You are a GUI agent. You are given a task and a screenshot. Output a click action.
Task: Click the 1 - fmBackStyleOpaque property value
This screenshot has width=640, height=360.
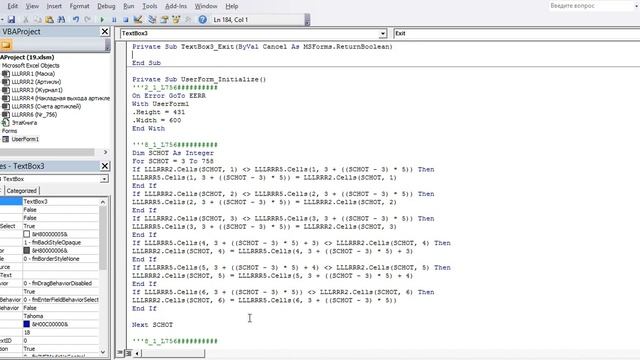pyautogui.click(x=60, y=242)
